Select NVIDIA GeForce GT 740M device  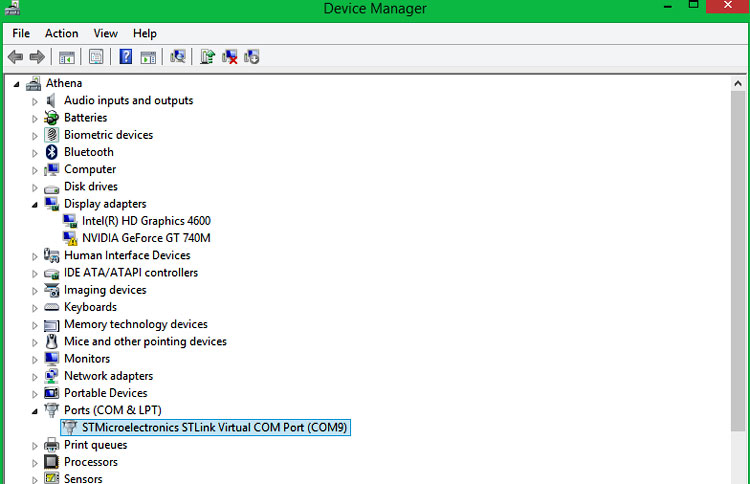[146, 238]
